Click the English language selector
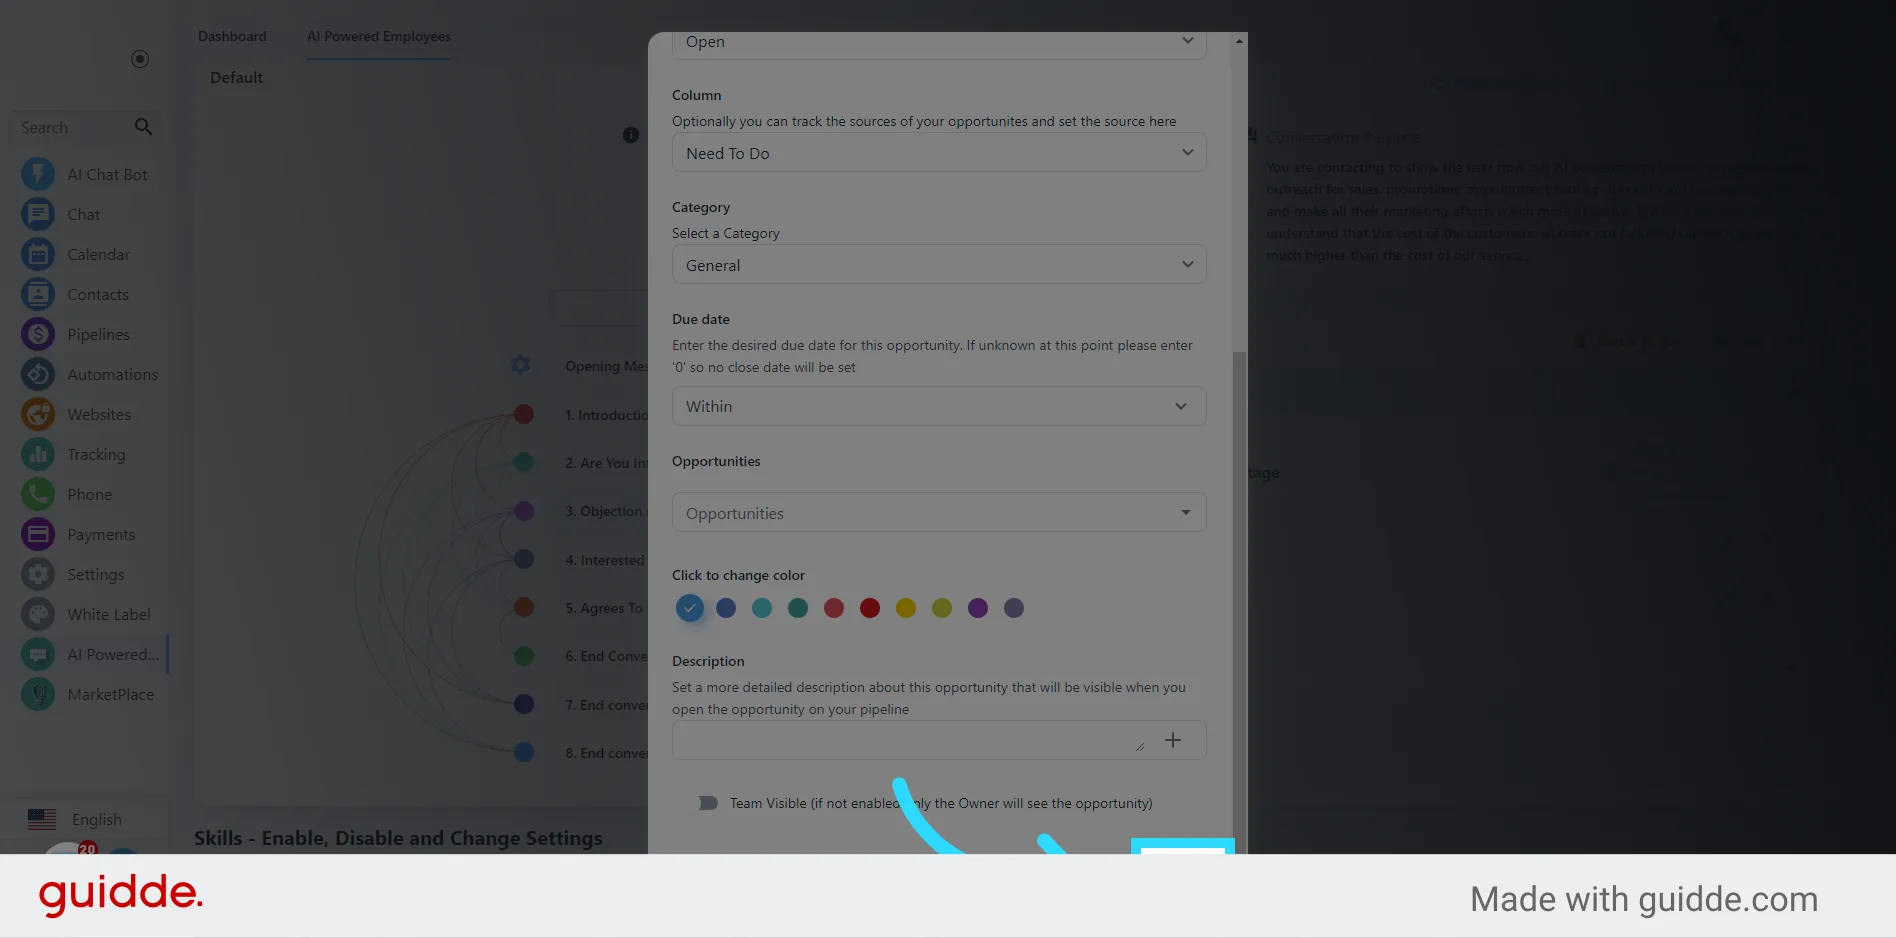 point(96,819)
